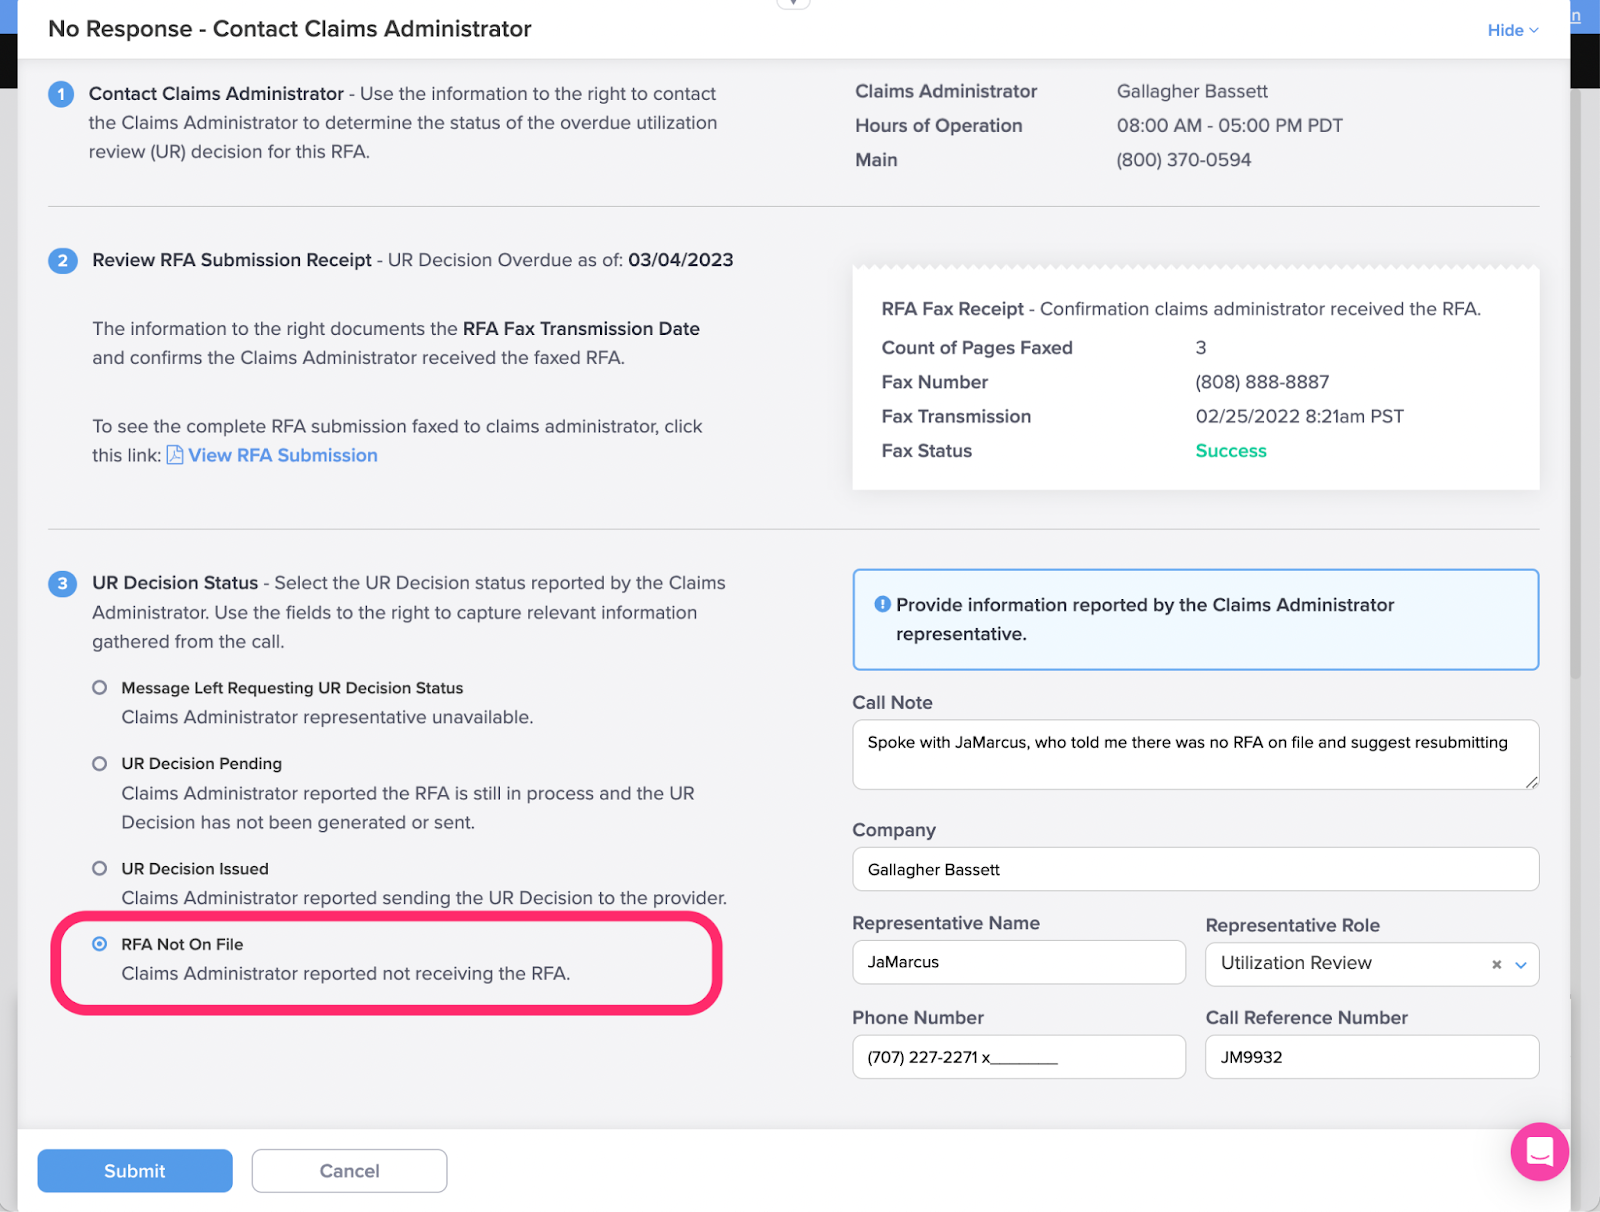Cancel the contact claims administrator form

click(349, 1171)
